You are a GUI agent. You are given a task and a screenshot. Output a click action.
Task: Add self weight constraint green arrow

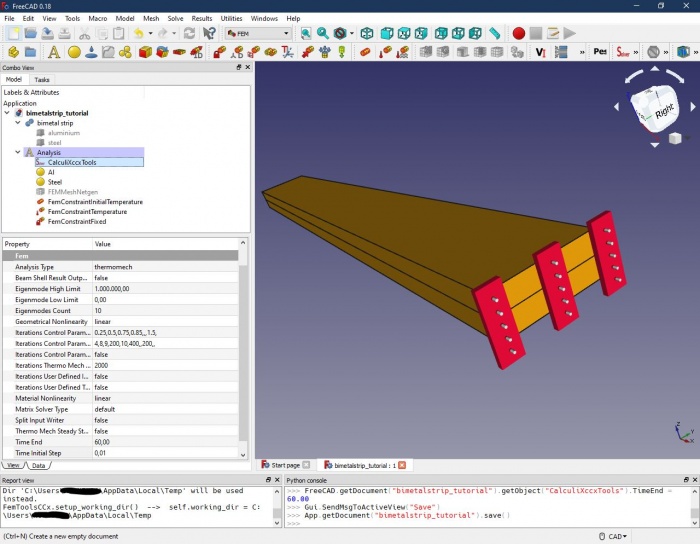[x=342, y=52]
